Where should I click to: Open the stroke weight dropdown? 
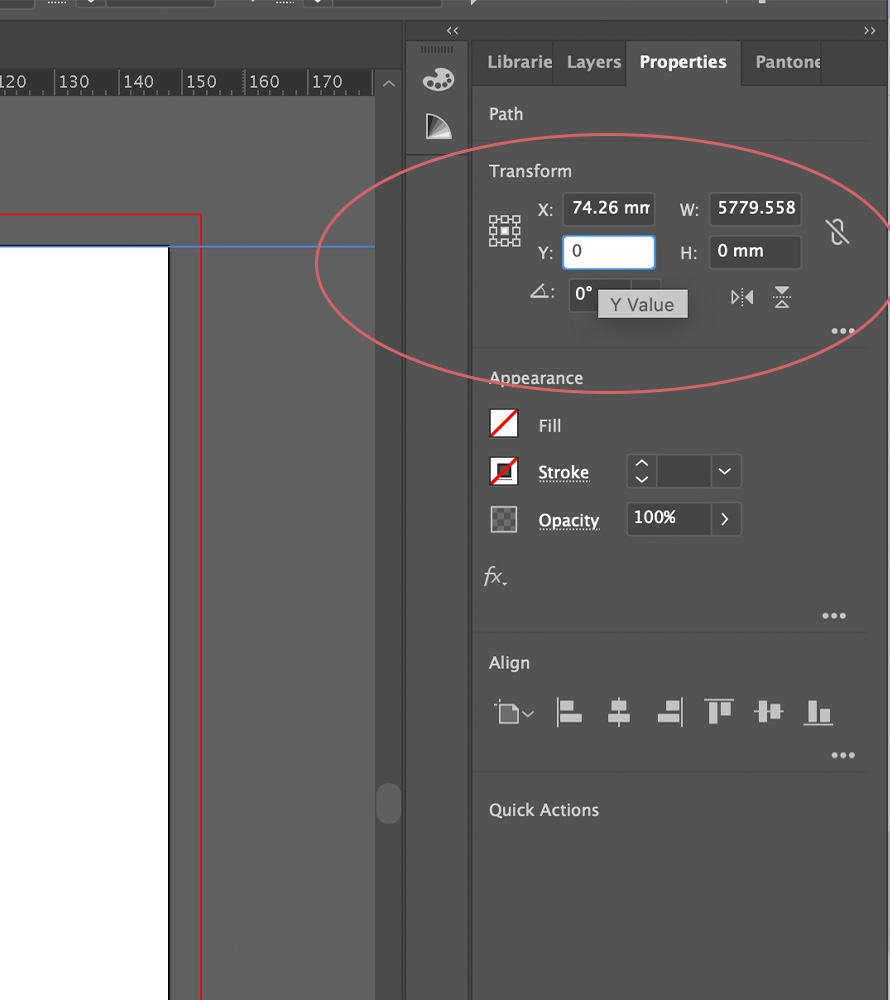click(x=725, y=471)
